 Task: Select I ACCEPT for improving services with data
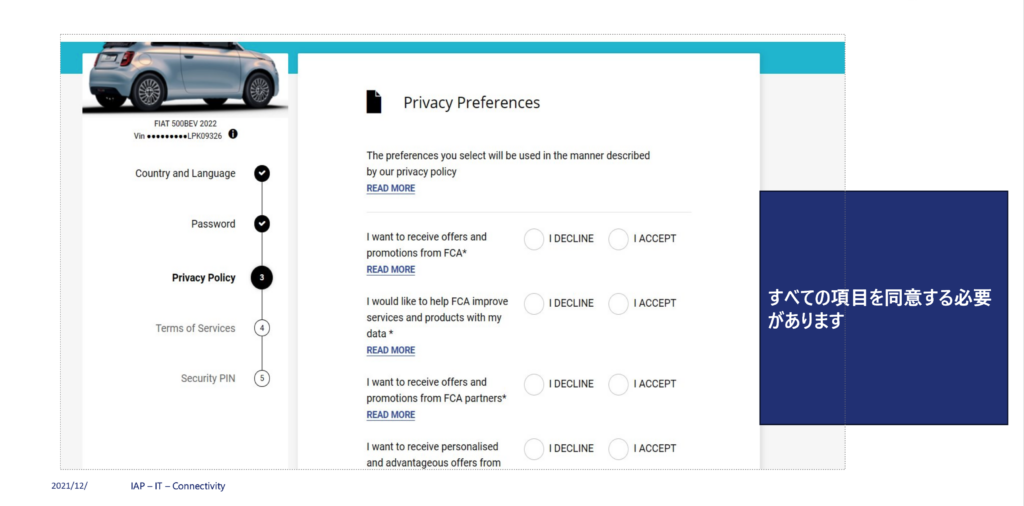tap(618, 304)
